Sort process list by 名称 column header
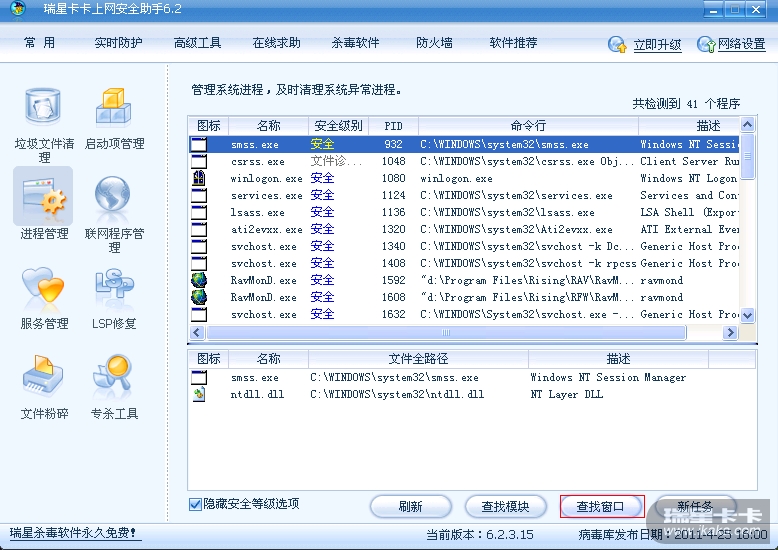 (x=268, y=126)
